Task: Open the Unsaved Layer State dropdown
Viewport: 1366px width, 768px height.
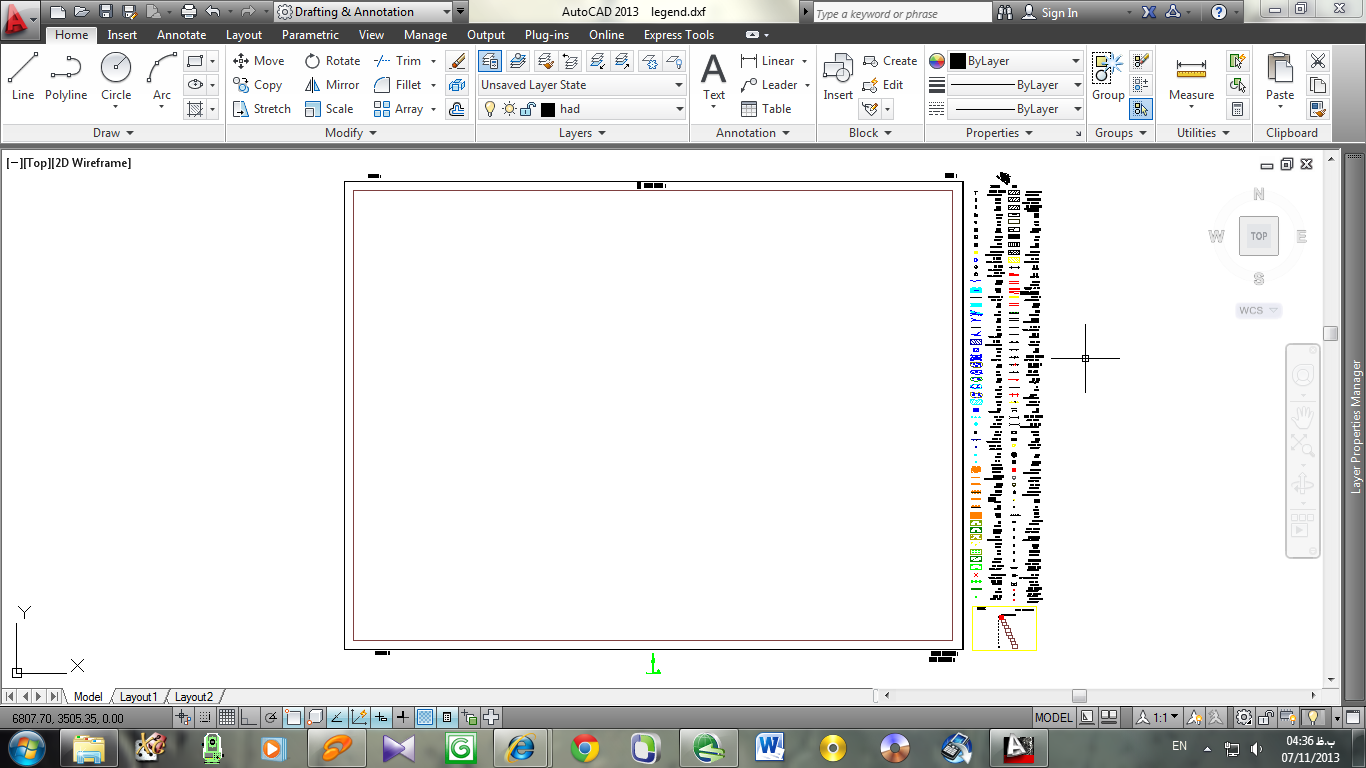Action: [x=582, y=85]
